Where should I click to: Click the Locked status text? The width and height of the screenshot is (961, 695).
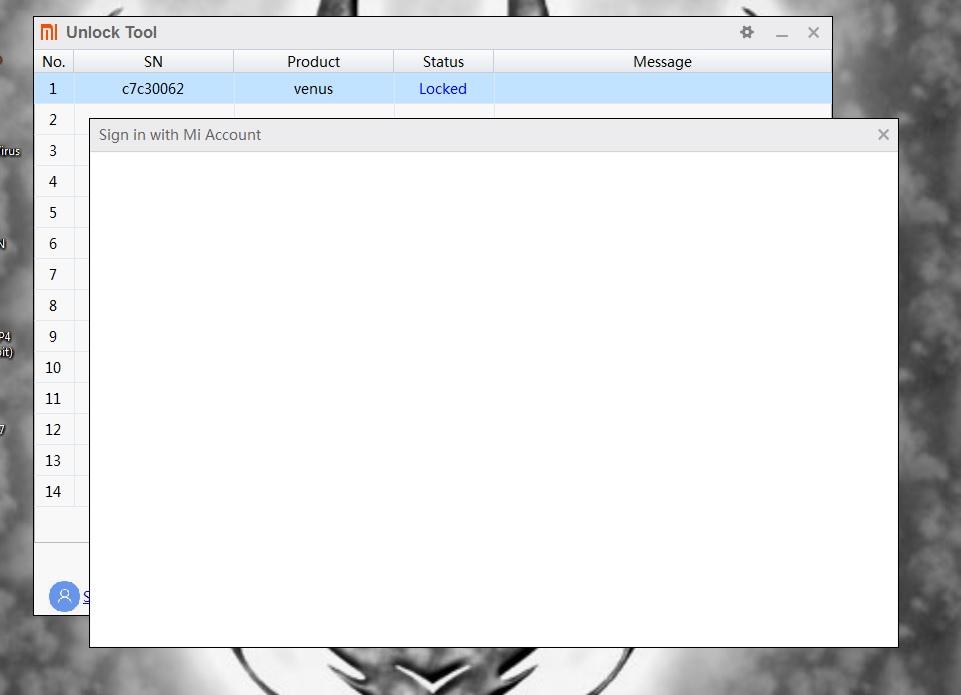(443, 89)
